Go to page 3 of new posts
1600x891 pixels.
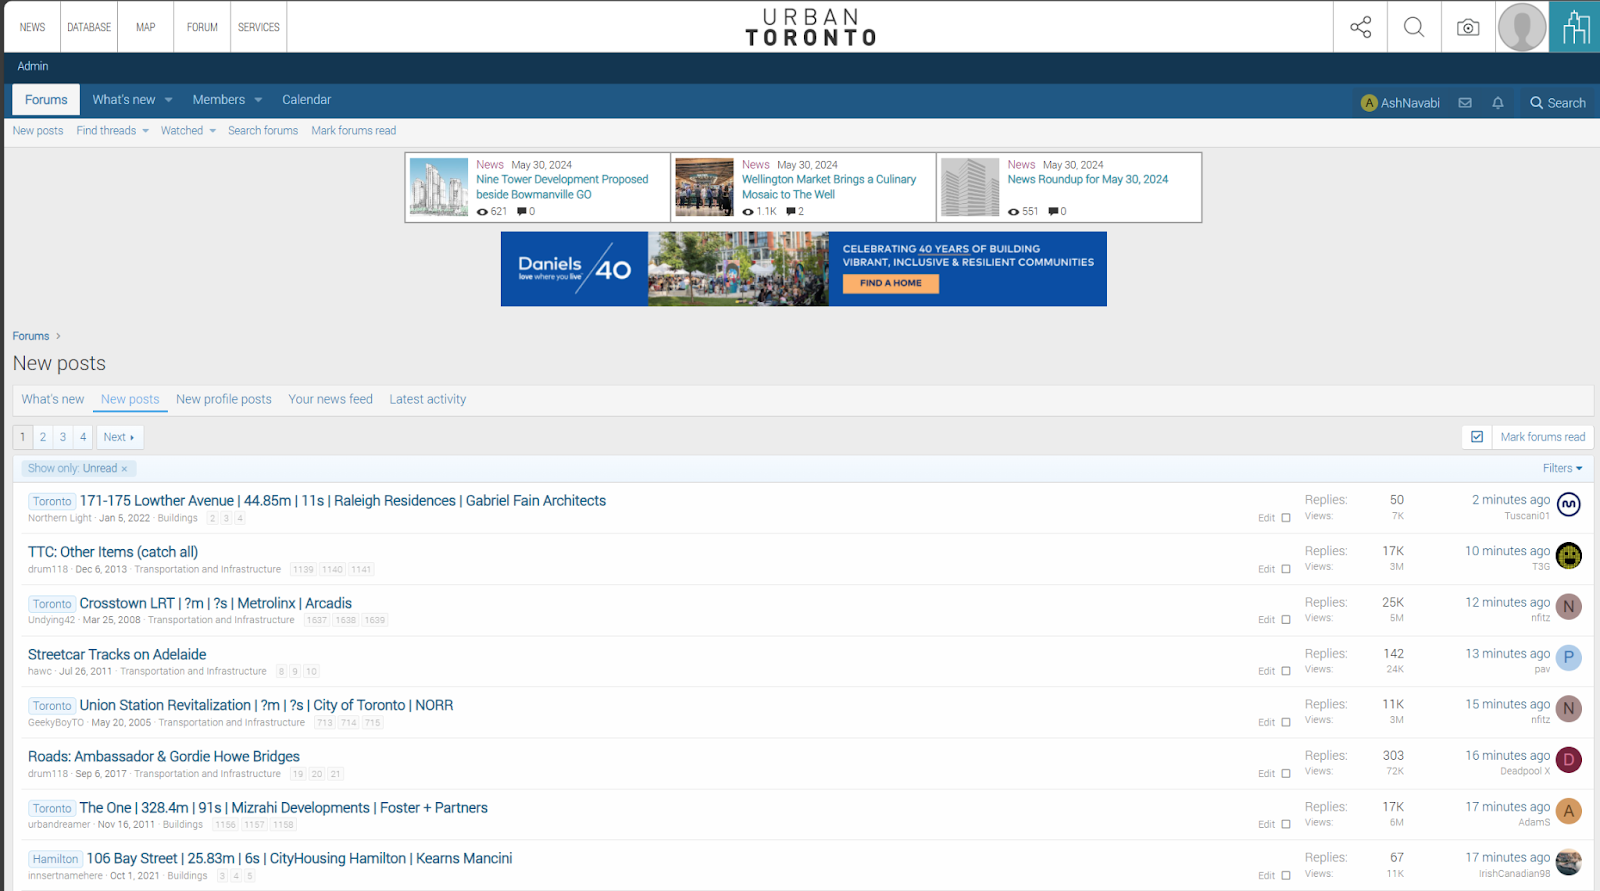click(x=63, y=437)
